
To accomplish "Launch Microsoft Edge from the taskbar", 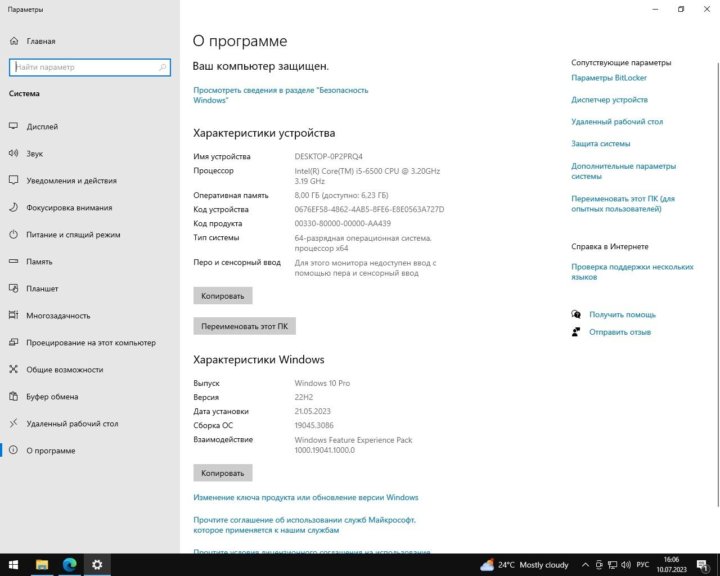I will click(69, 565).
